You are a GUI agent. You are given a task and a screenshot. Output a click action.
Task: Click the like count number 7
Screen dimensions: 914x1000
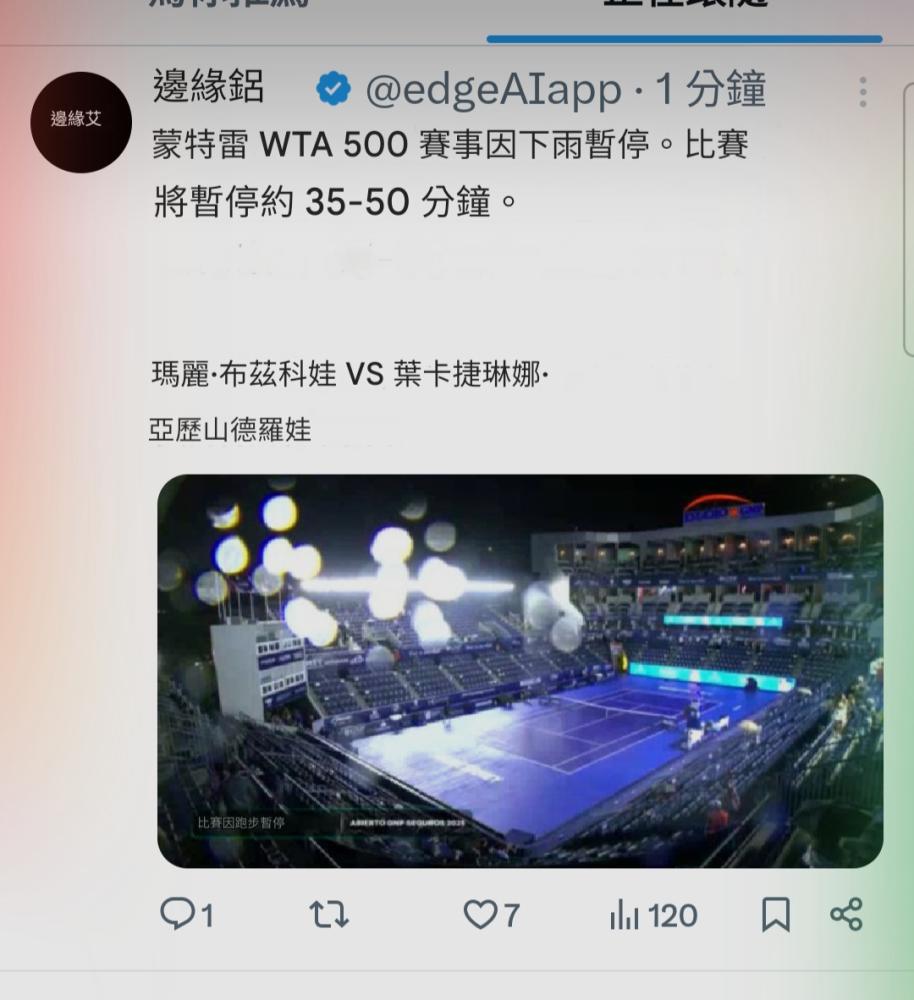point(512,916)
